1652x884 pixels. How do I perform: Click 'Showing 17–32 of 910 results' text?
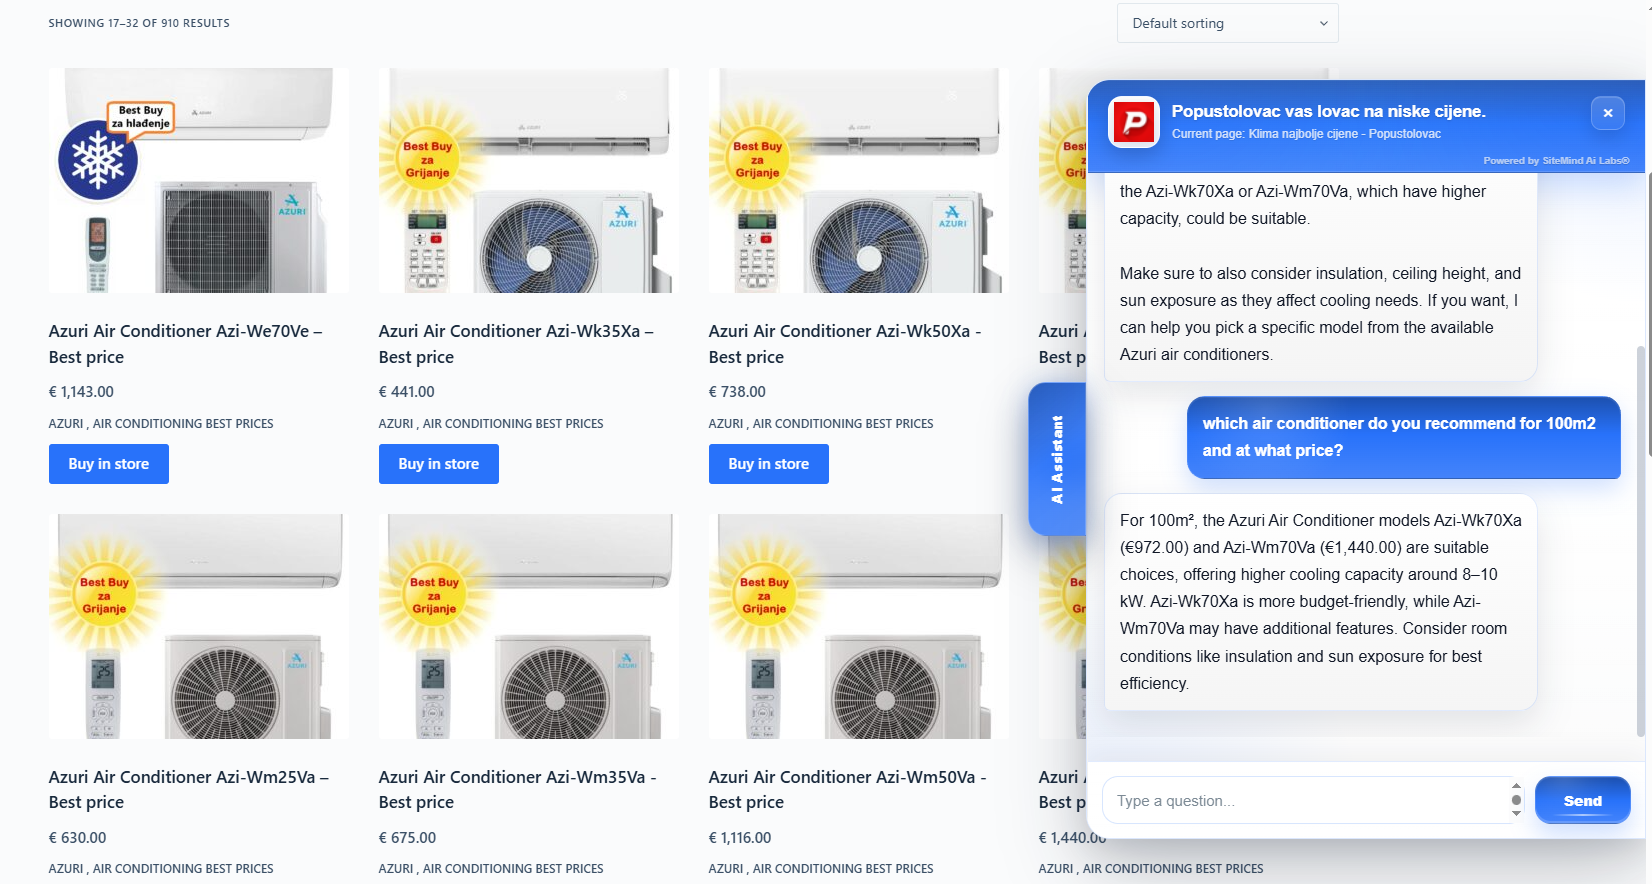click(x=139, y=23)
